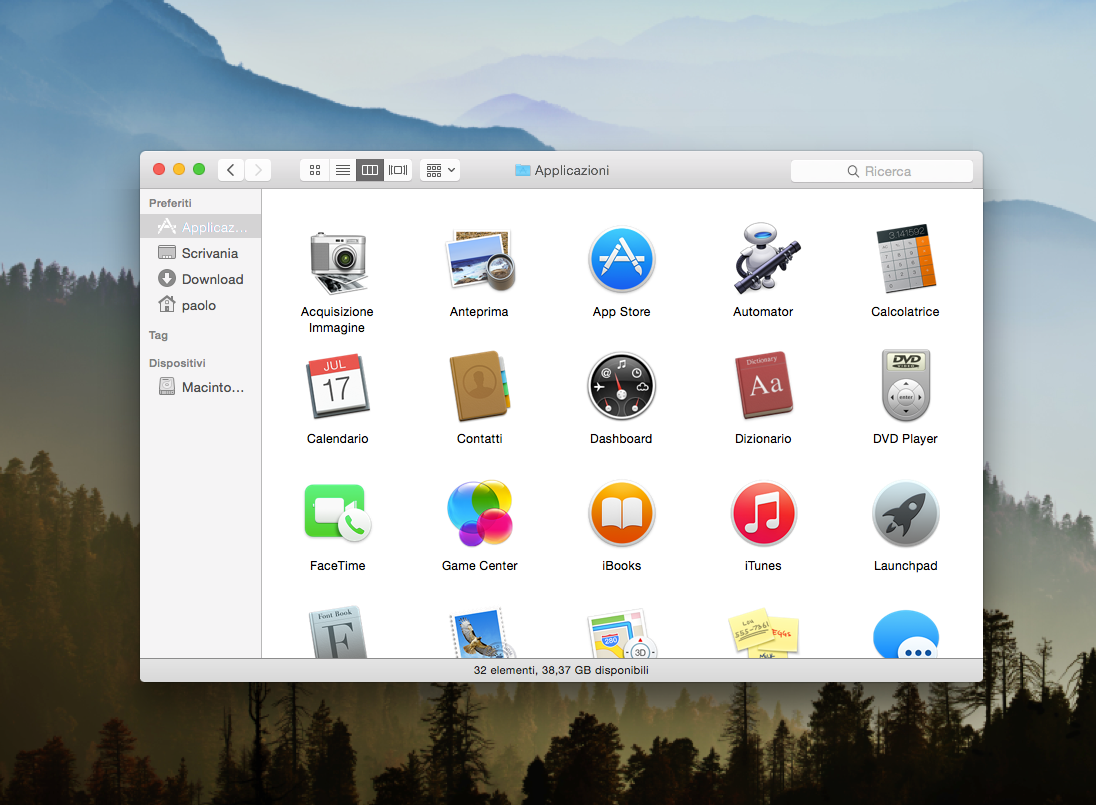
Task: Open the Macintosh disk in Dispositivi
Action: tap(201, 386)
